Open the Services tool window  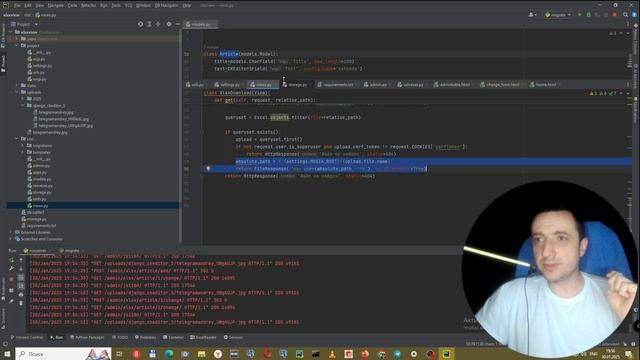pos(233,338)
